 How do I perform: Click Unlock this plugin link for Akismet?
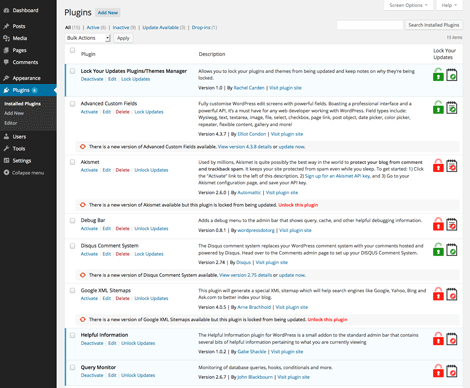tap(298, 205)
